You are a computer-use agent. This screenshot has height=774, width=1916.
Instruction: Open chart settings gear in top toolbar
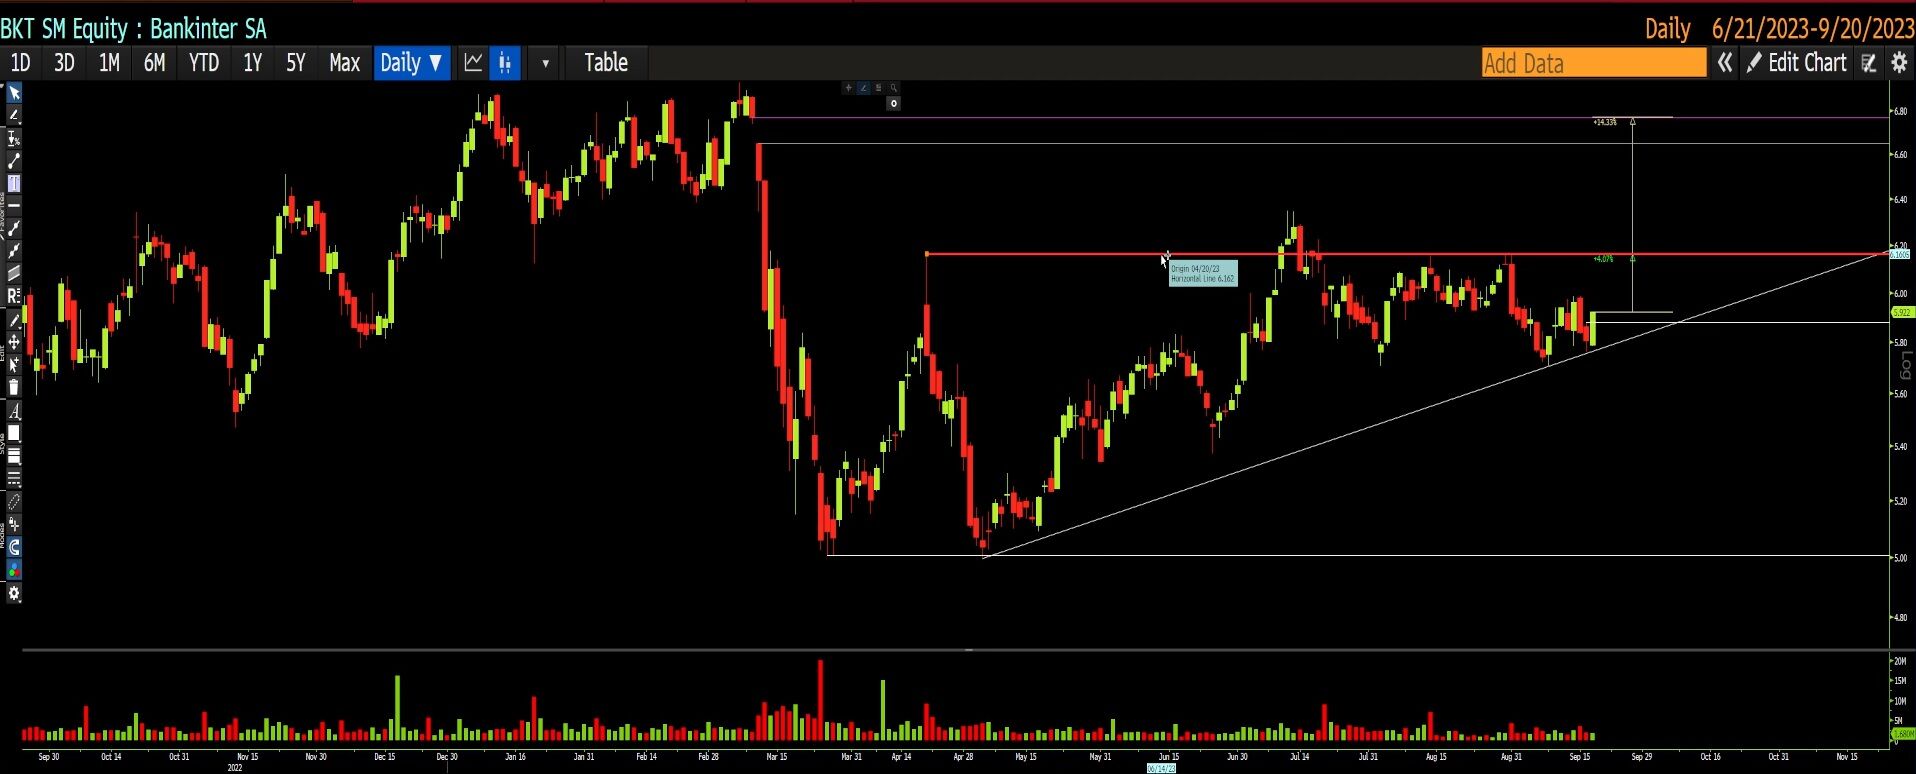pyautogui.click(x=1899, y=63)
